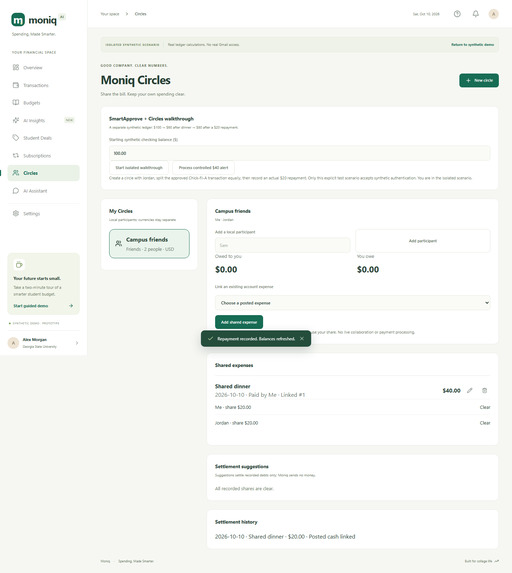512x573 pixels.
Task: Click Your space breadcrumb
Action: coord(110,14)
